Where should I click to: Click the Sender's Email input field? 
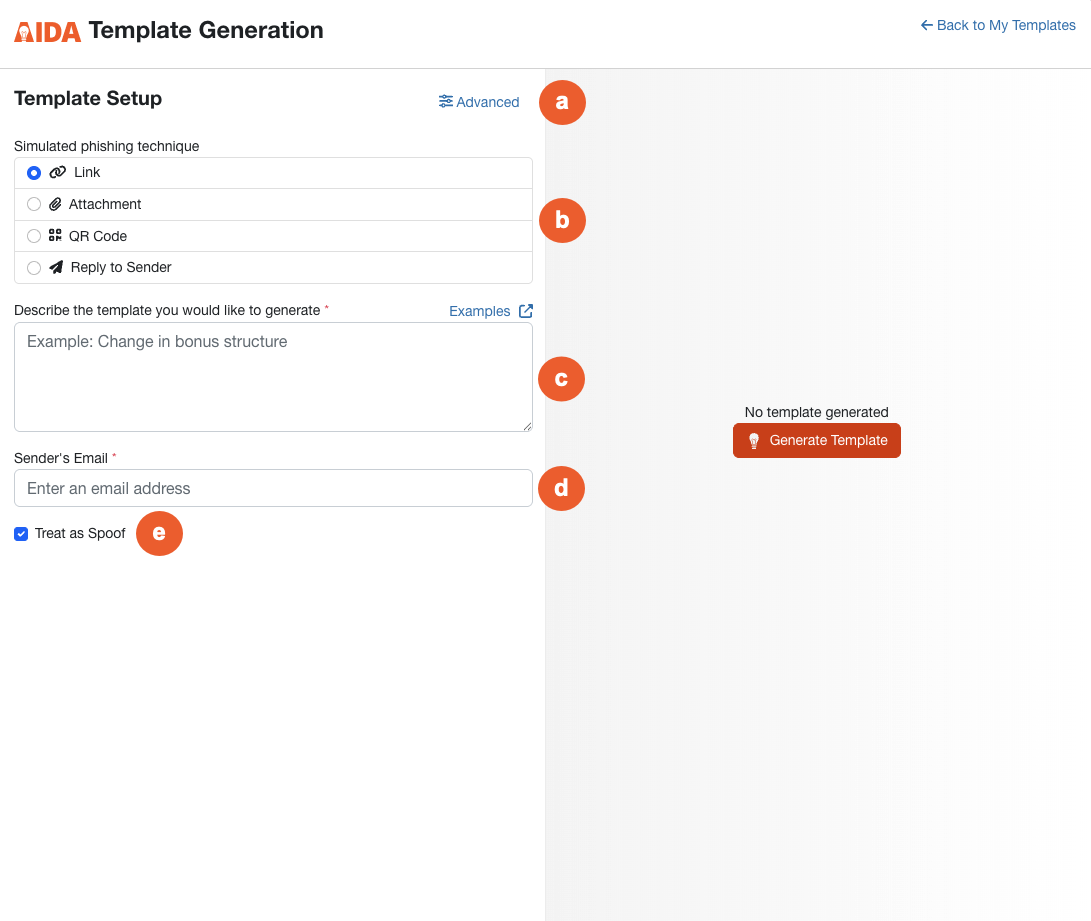[x=273, y=488]
